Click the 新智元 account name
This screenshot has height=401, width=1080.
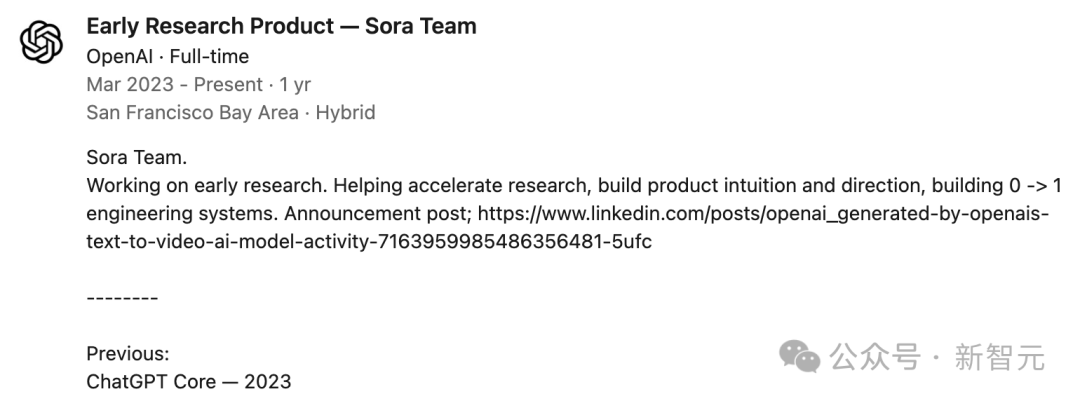[x=1000, y=357]
